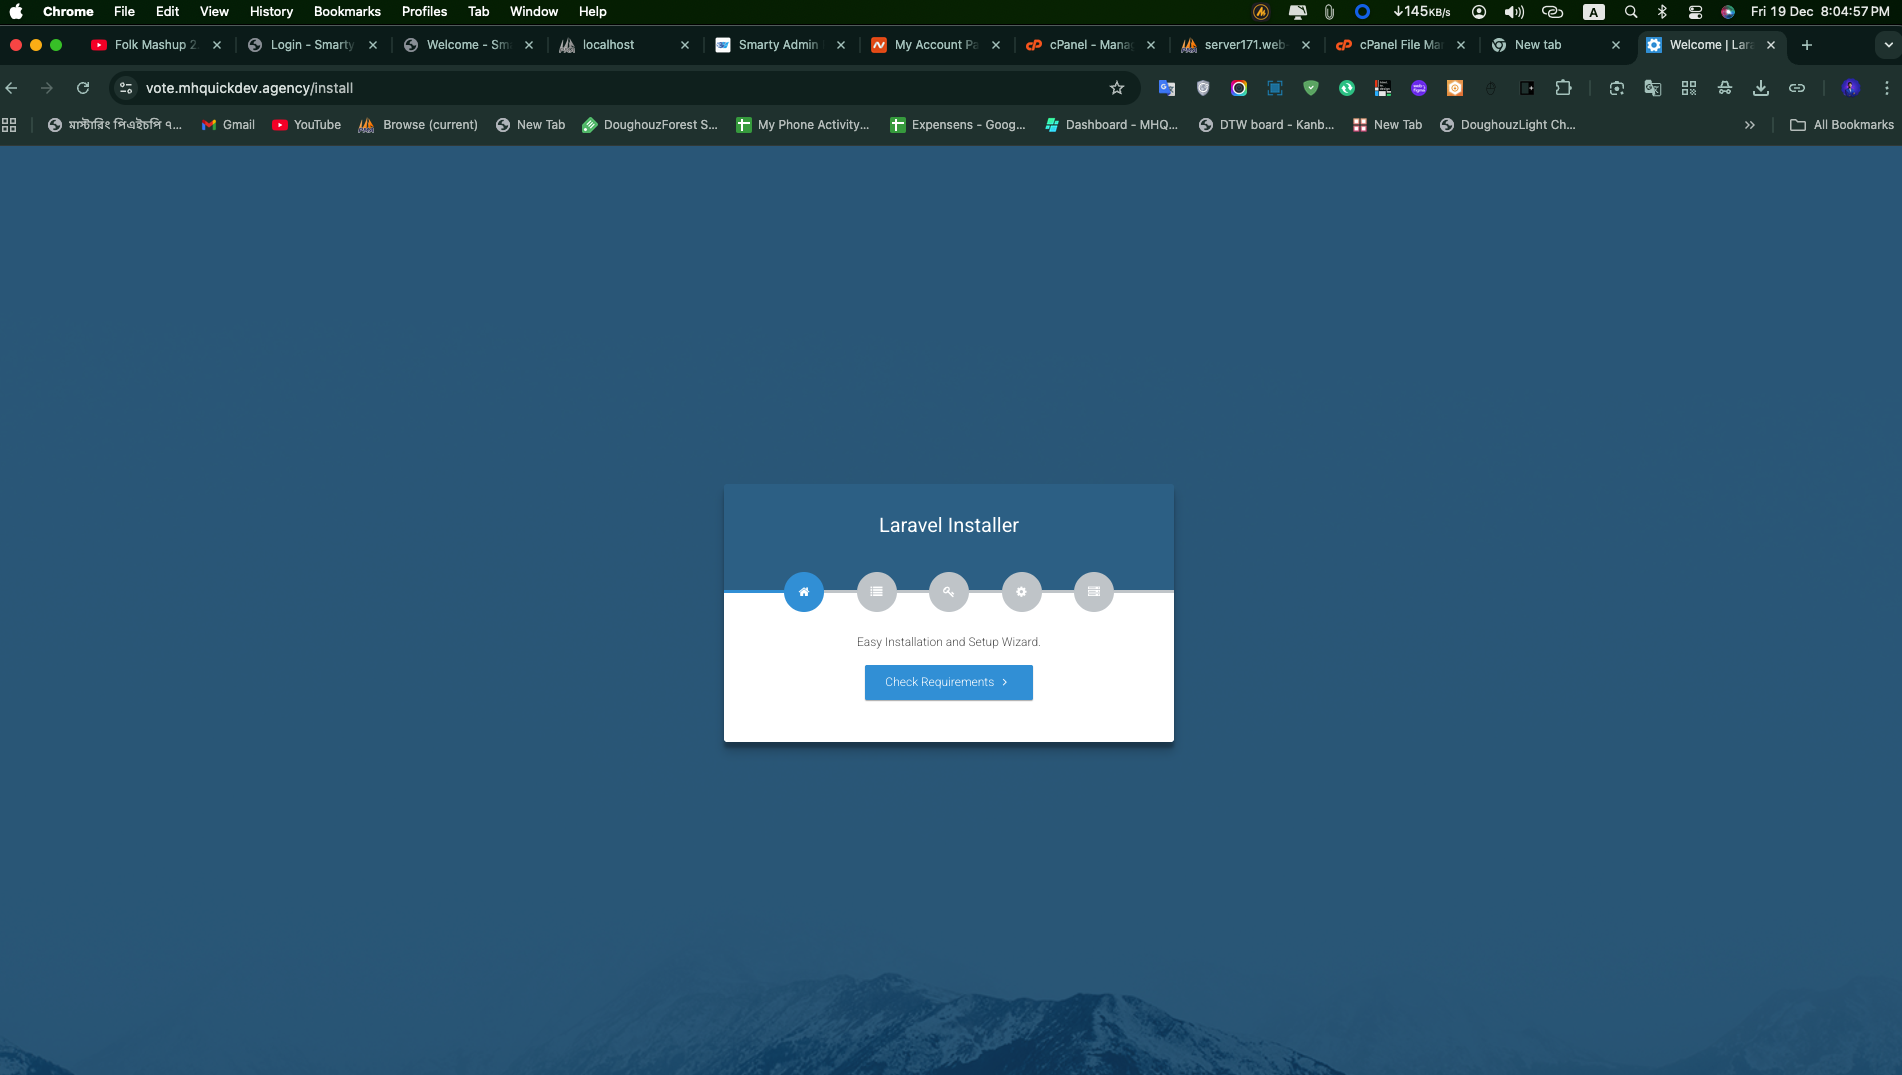Open the History menu in menu bar
Viewport: 1902px width, 1075px height.
pyautogui.click(x=271, y=12)
